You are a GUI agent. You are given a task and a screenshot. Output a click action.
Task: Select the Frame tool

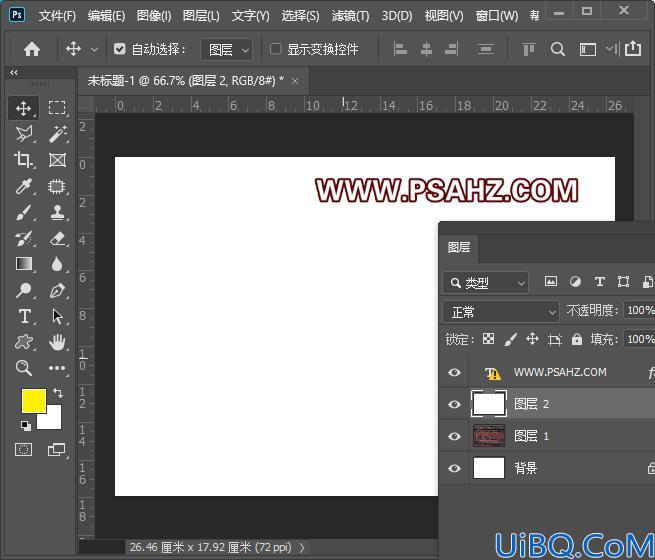click(x=57, y=160)
